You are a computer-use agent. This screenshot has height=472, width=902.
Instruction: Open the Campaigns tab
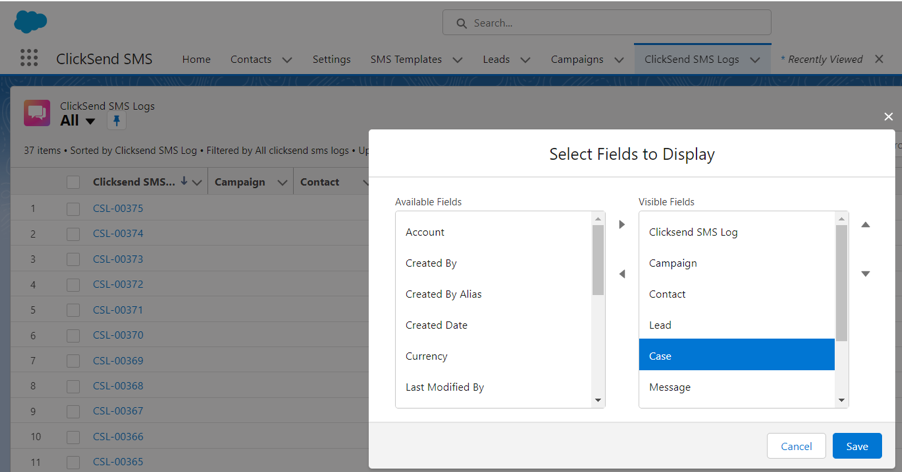pos(577,59)
